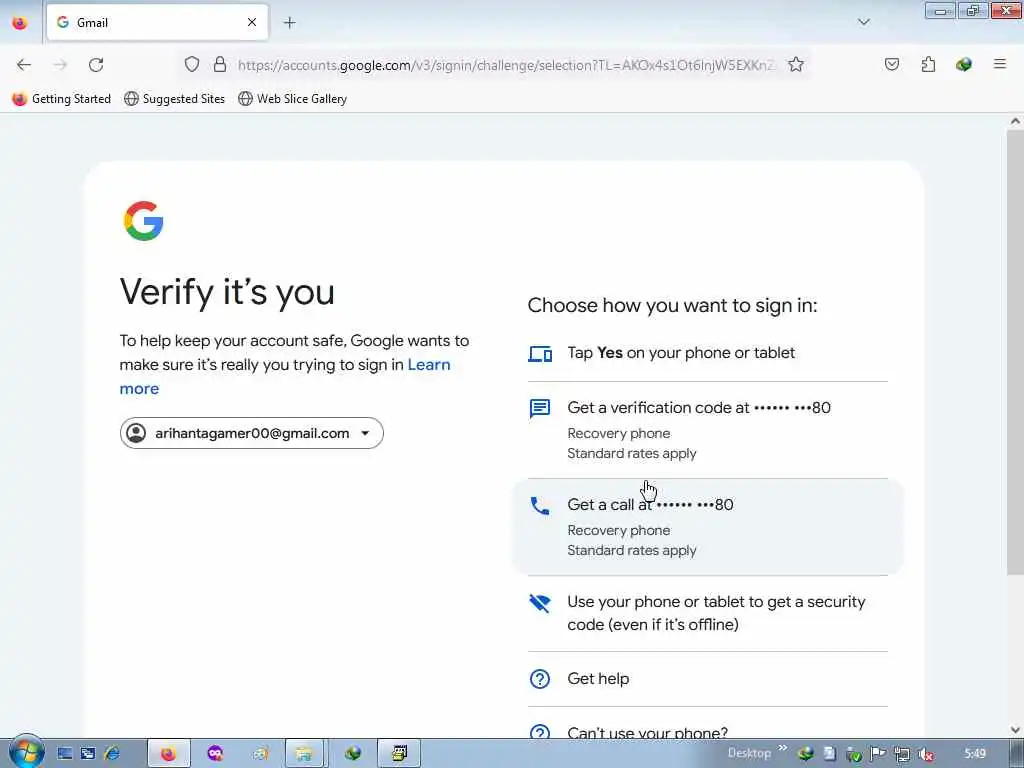Open the Web Slice Gallery bookmark
Screen dimensions: 1024x768
pos(293,99)
